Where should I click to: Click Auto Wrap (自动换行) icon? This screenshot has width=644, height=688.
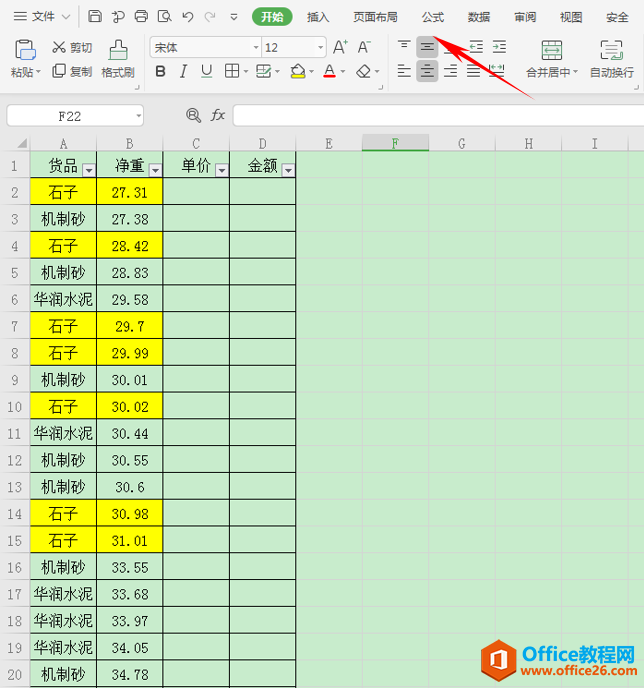612,50
